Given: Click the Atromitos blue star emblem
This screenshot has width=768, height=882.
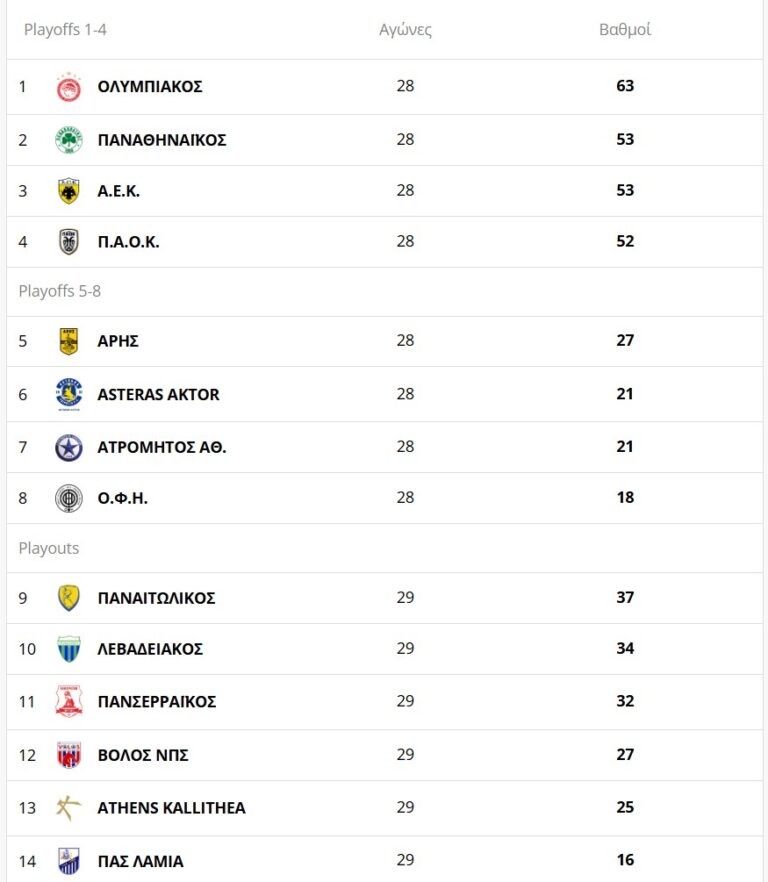Looking at the screenshot, I should pyautogui.click(x=69, y=447).
